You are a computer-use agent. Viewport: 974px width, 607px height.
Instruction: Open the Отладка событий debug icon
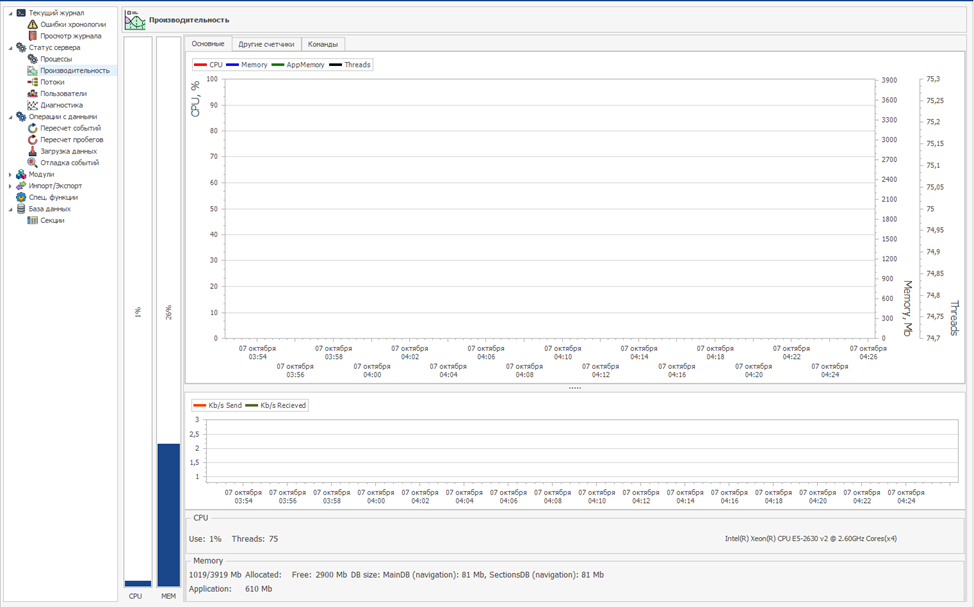(x=33, y=163)
